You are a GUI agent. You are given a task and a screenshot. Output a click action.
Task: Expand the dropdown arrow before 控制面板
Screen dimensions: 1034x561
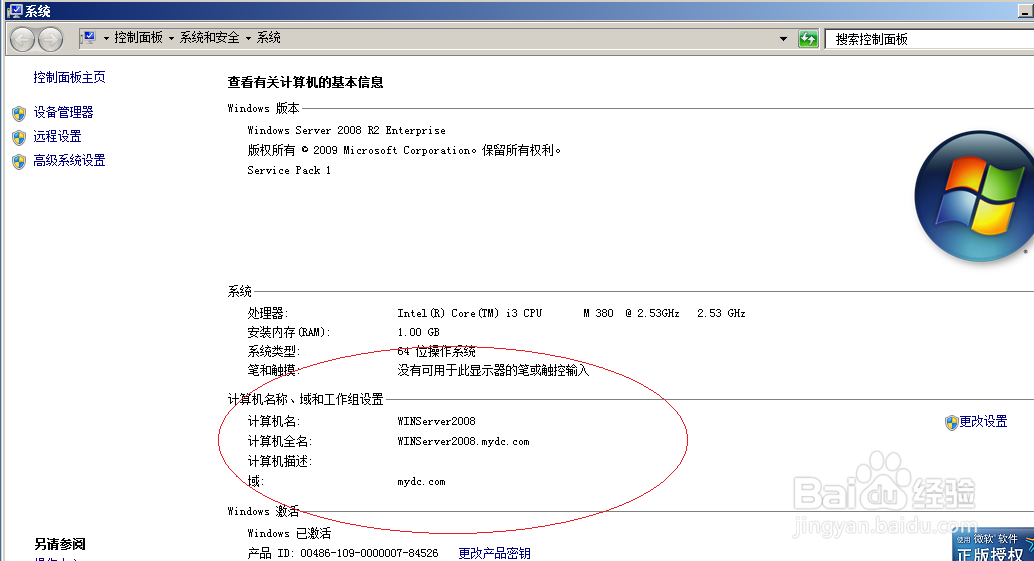[x=106, y=38]
